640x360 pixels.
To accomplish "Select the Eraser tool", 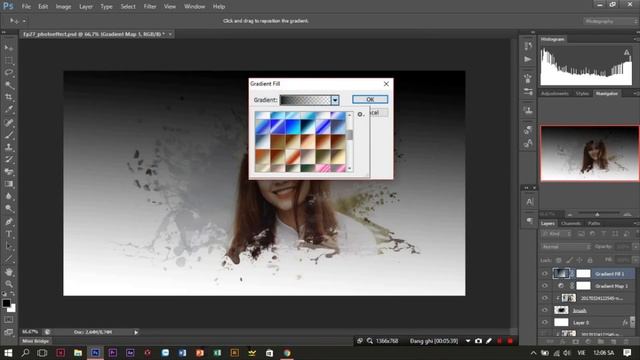I will [x=9, y=171].
